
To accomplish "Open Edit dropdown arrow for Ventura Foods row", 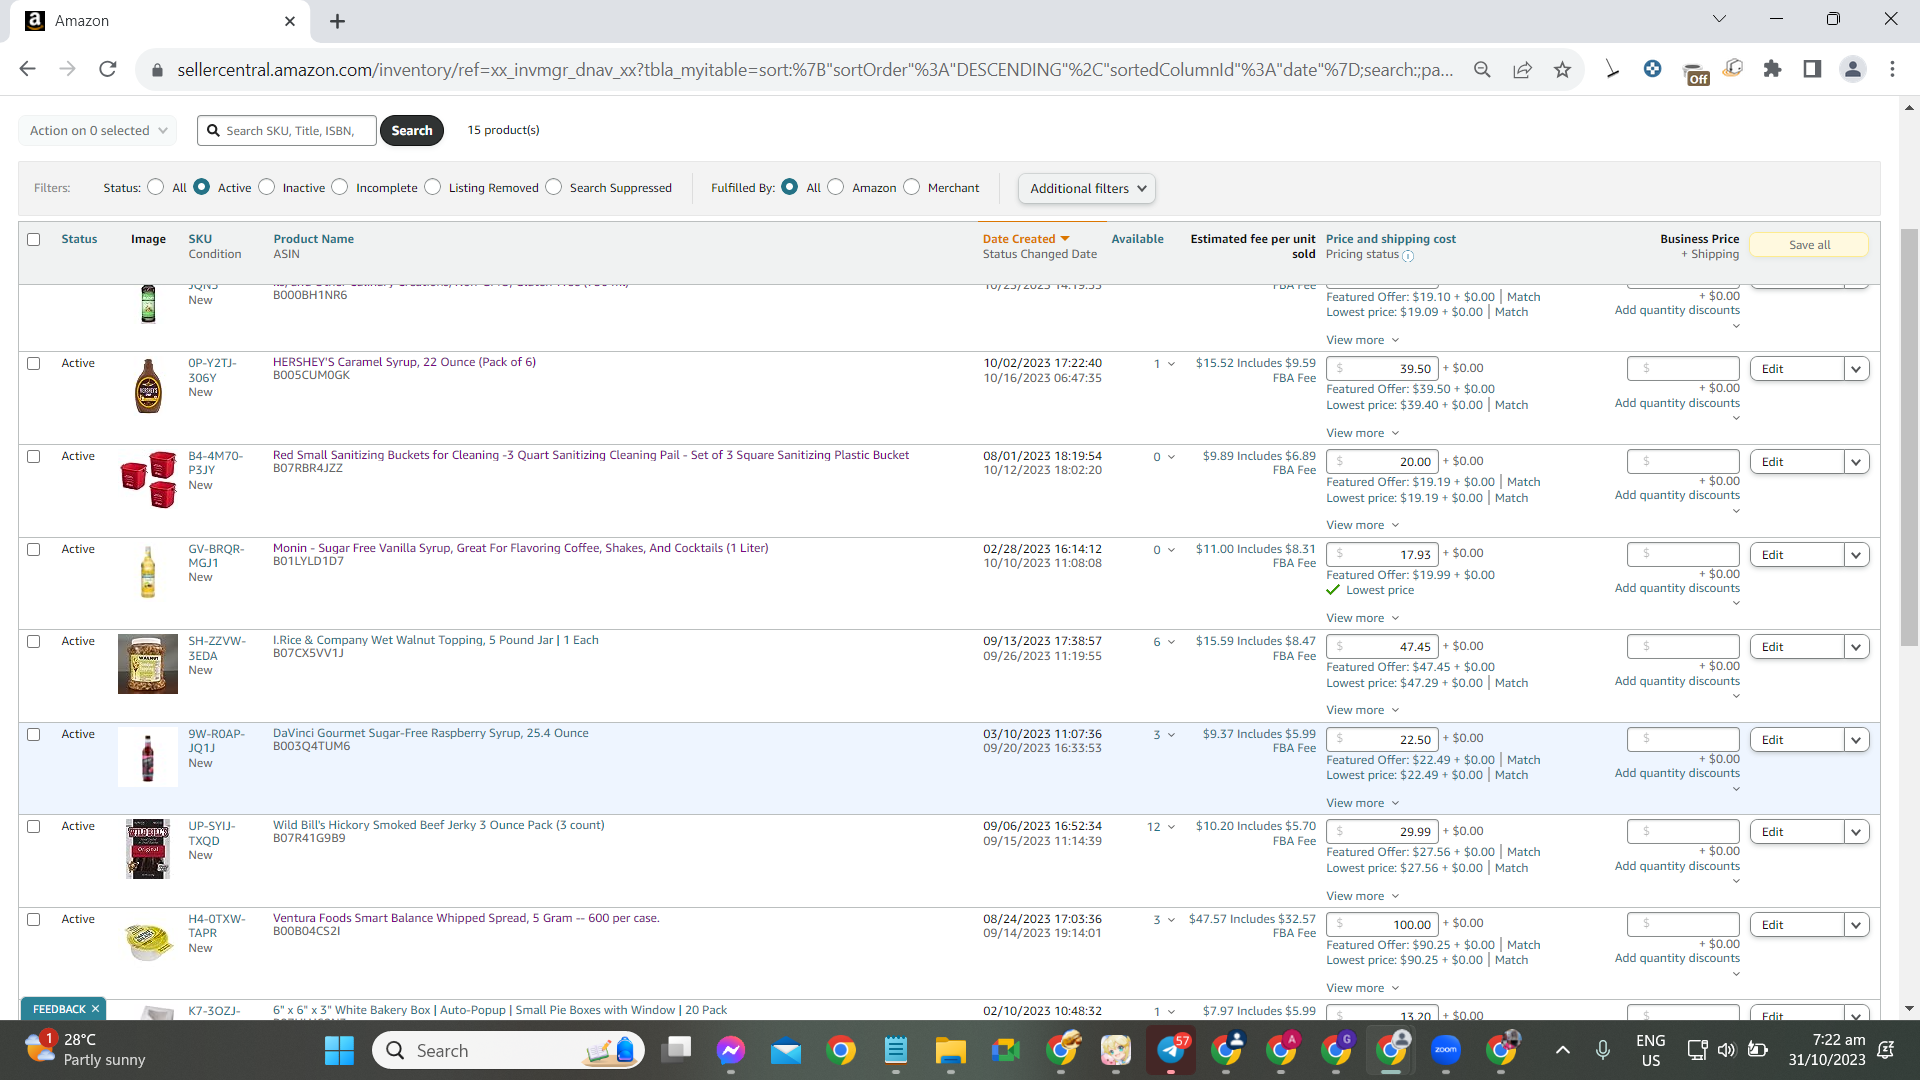I will (1857, 925).
